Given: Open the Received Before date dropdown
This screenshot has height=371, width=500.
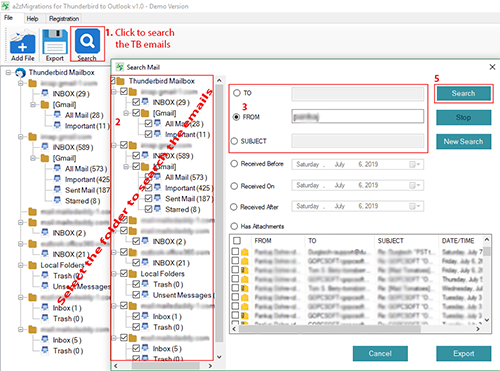Looking at the screenshot, I should [x=414, y=164].
